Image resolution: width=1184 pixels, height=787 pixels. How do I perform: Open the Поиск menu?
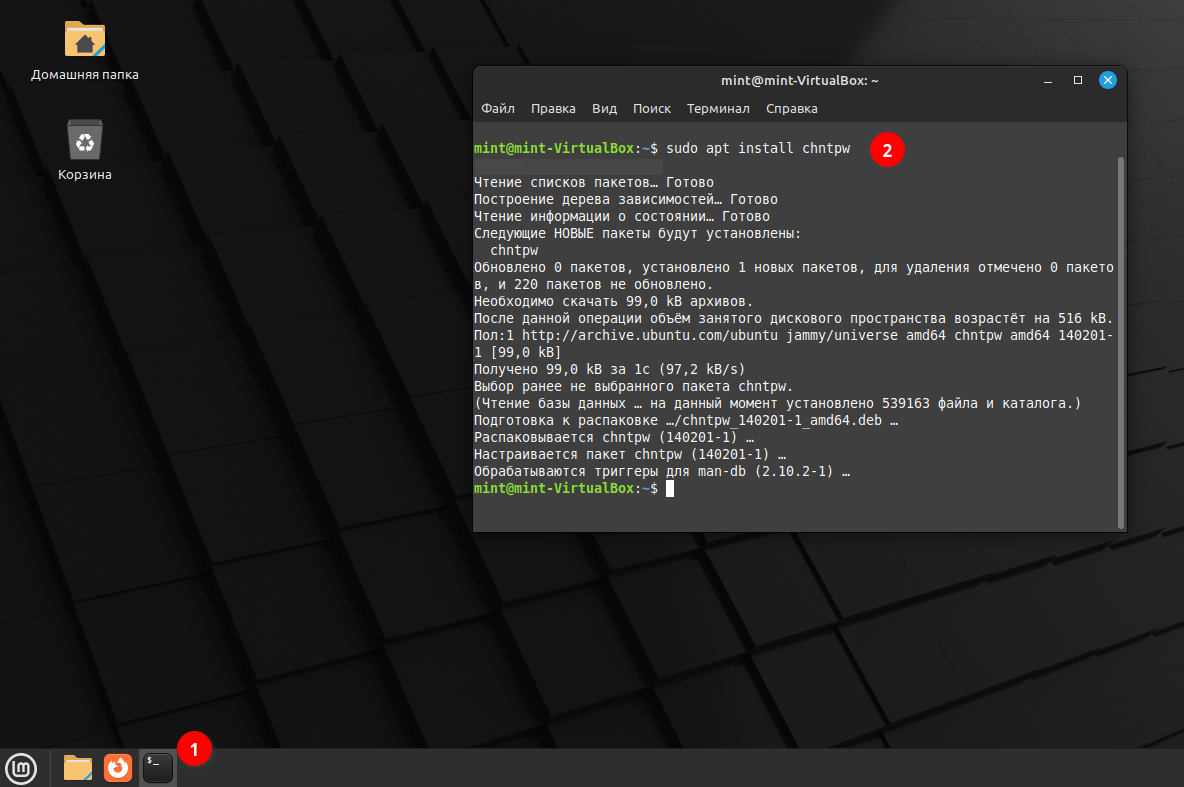click(652, 108)
